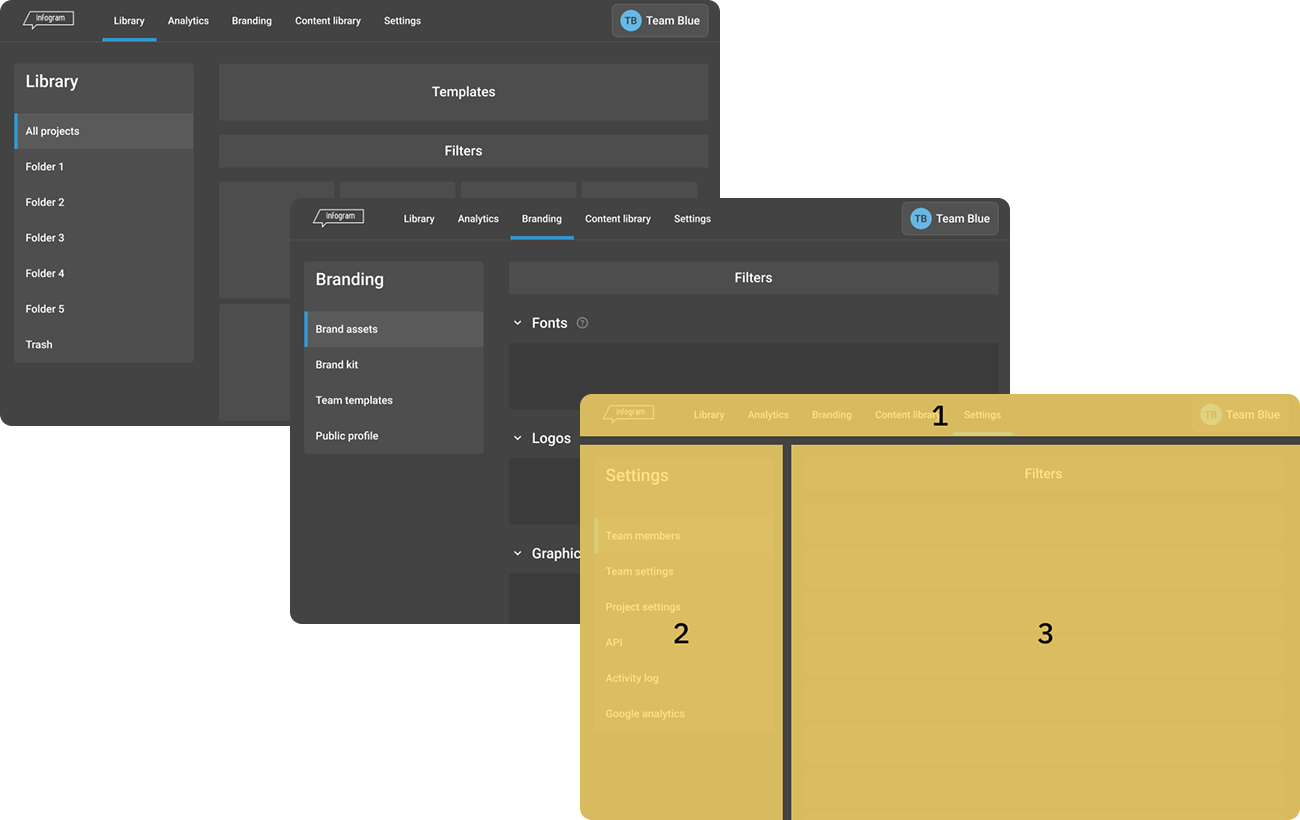
Task: Click TB avatar in Branding window
Action: coord(921,219)
